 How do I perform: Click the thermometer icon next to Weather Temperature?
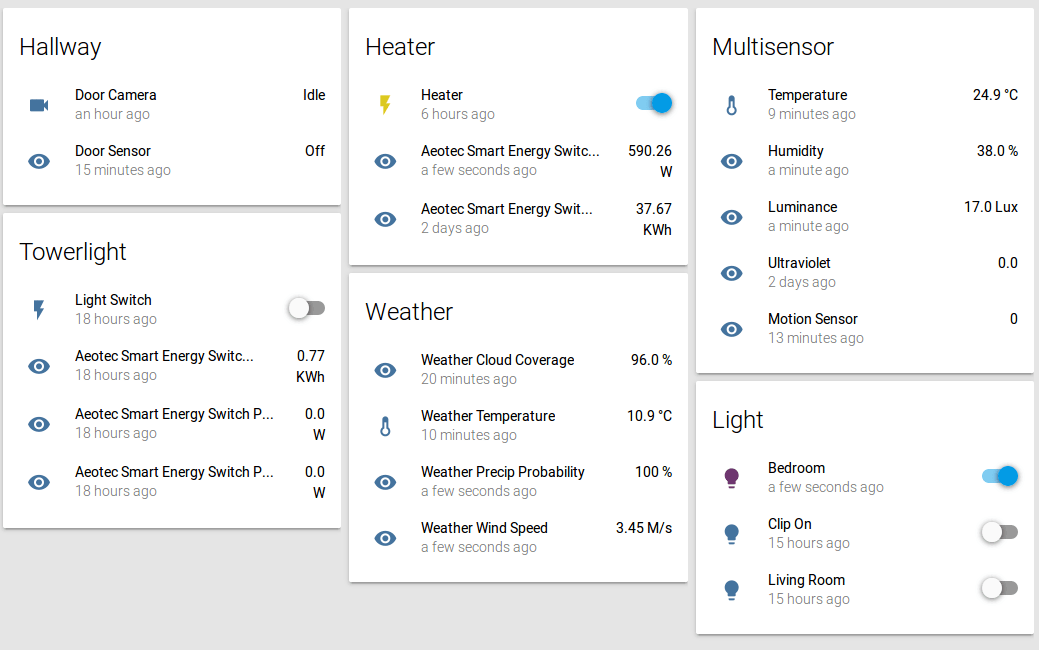(x=385, y=425)
